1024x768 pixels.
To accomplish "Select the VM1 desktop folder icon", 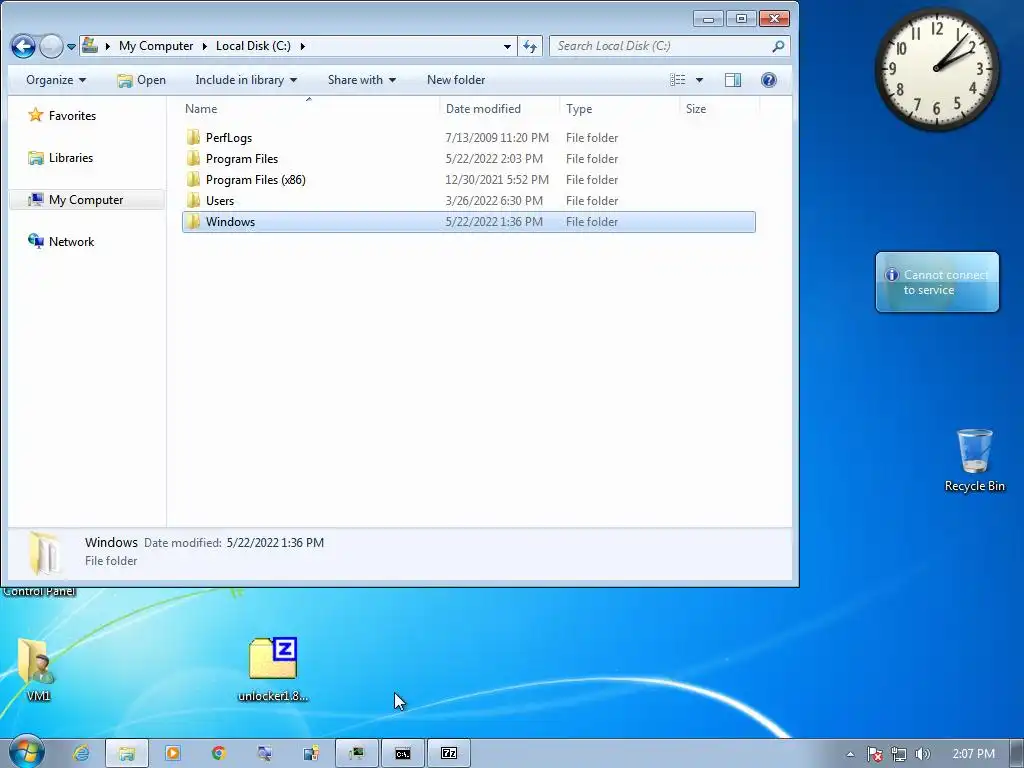I will [38, 669].
